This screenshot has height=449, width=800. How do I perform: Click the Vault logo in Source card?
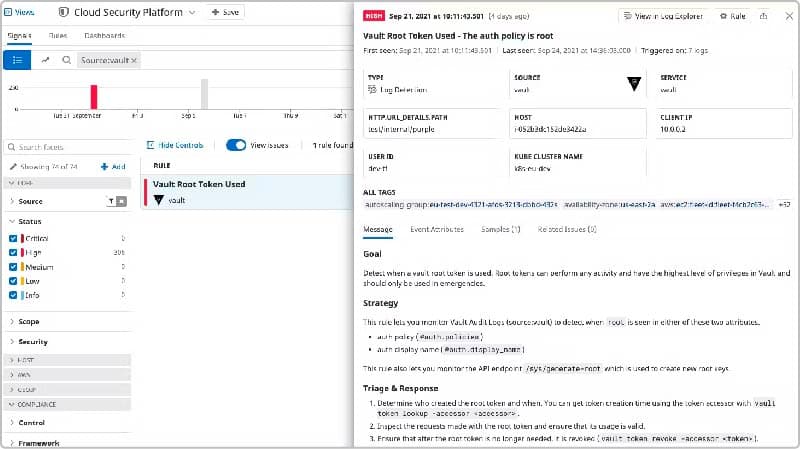point(633,85)
